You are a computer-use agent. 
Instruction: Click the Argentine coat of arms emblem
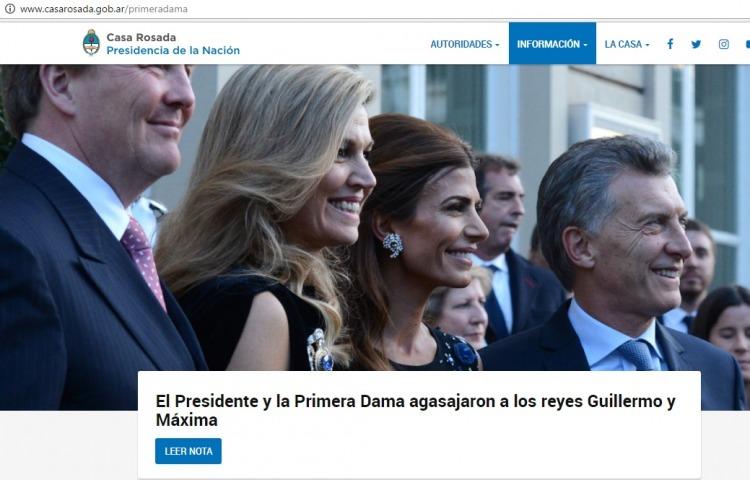coord(91,42)
